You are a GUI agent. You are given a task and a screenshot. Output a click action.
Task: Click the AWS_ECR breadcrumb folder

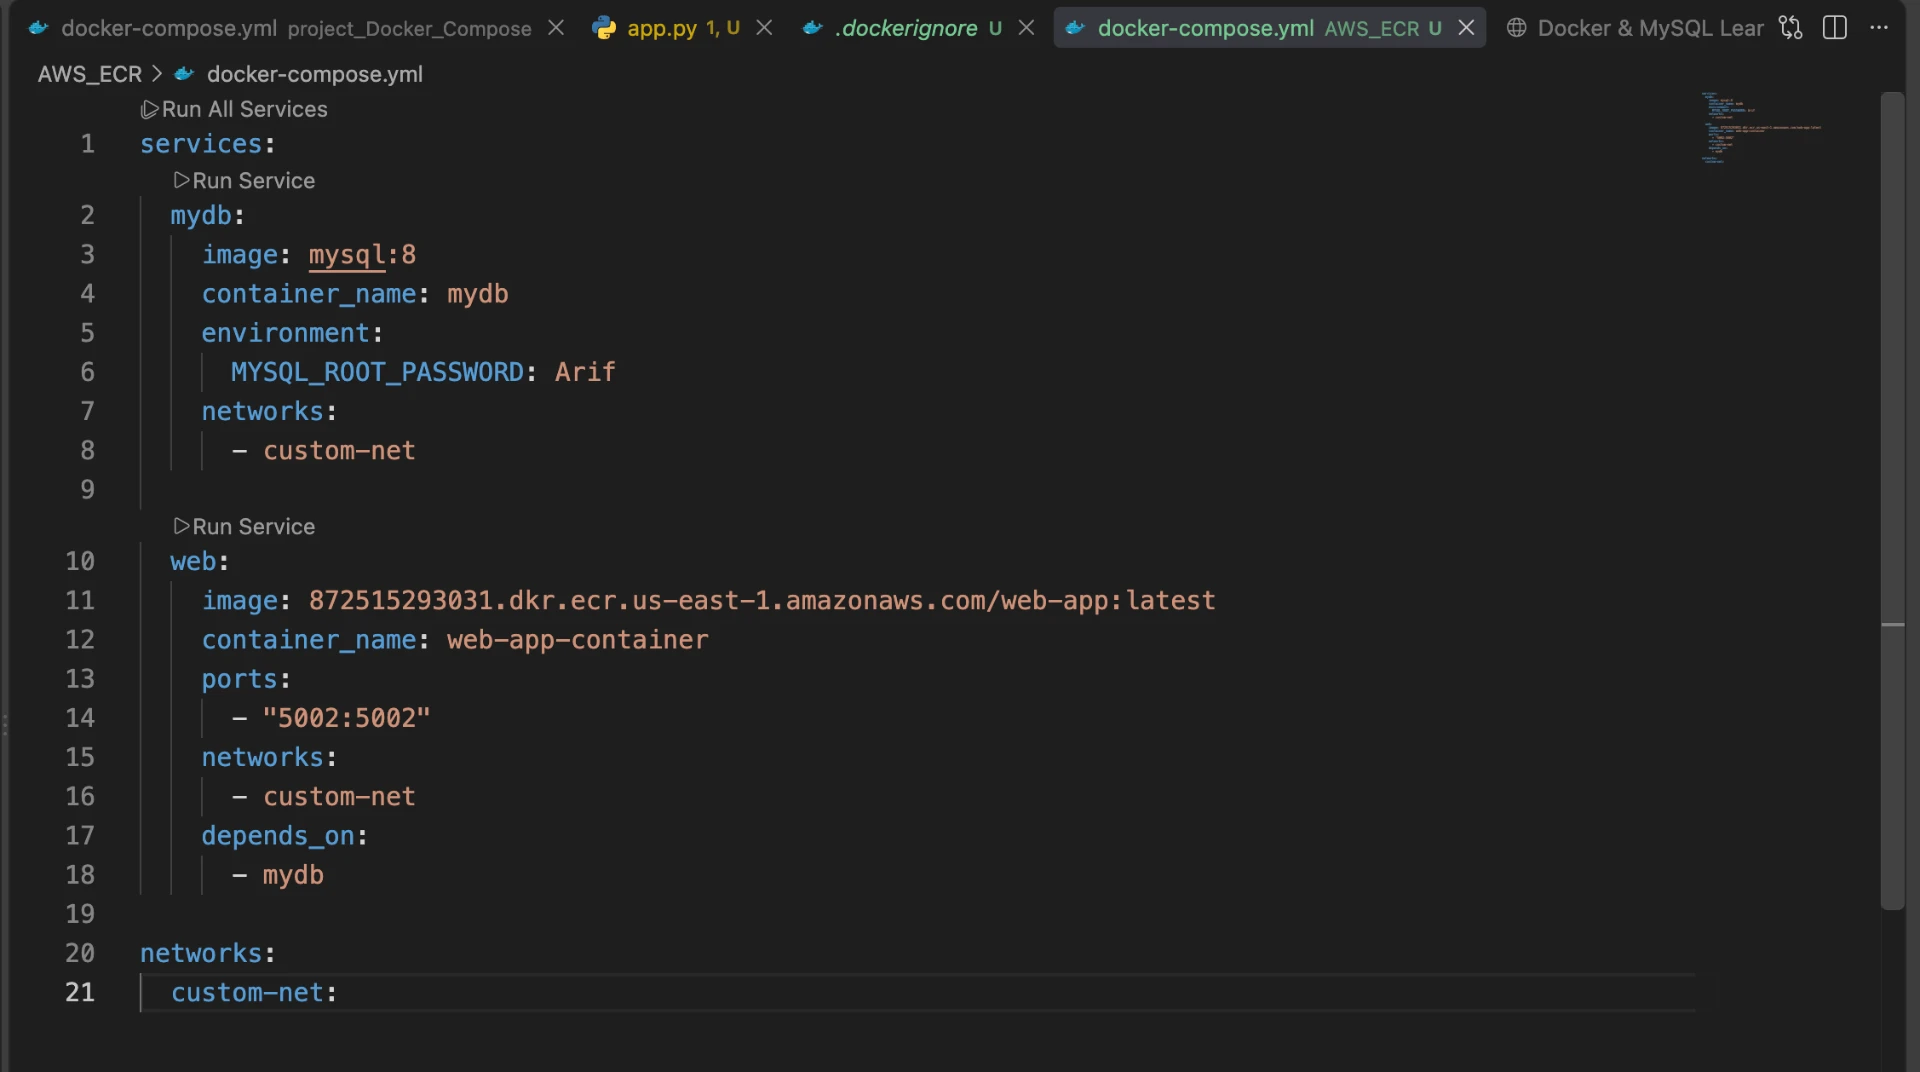90,74
